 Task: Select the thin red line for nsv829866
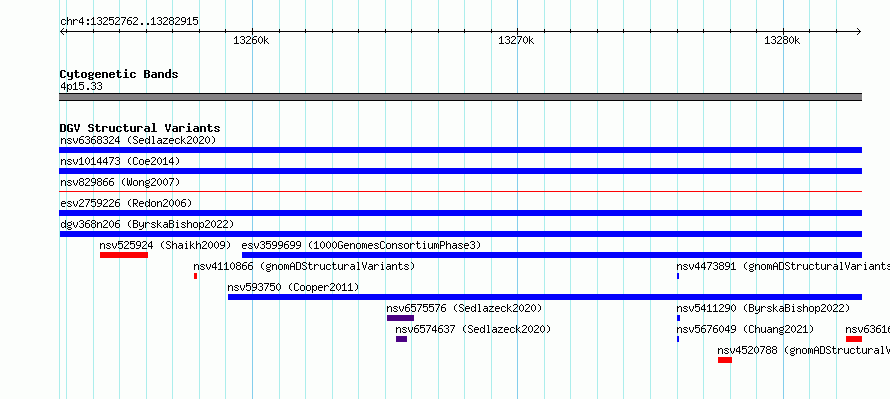coord(460,192)
